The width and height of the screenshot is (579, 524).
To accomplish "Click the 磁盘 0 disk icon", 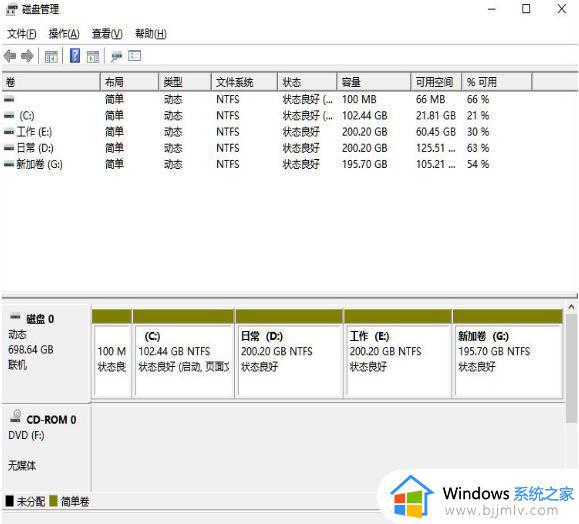I will click(x=15, y=316).
